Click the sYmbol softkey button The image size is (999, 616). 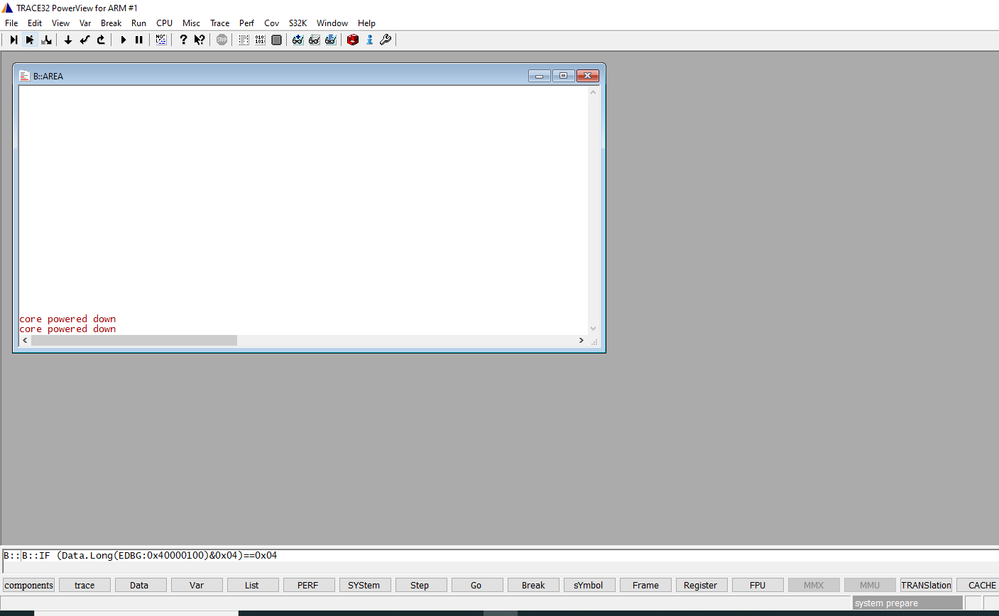pyautogui.click(x=589, y=585)
